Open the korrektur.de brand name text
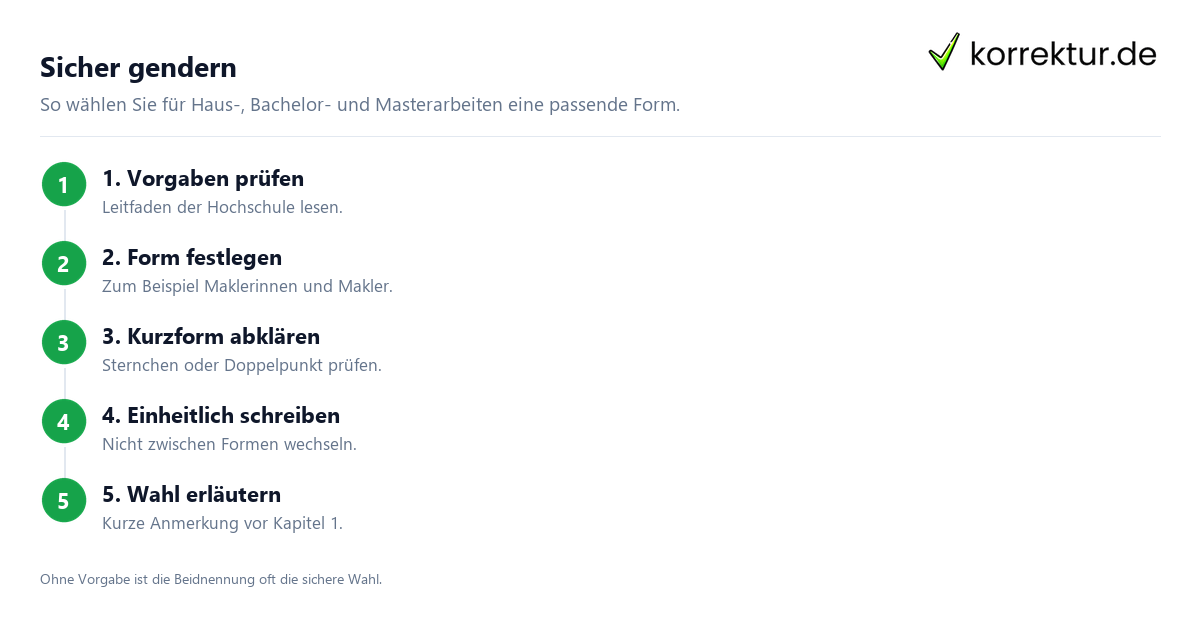The width and height of the screenshot is (1200, 630). point(1063,53)
